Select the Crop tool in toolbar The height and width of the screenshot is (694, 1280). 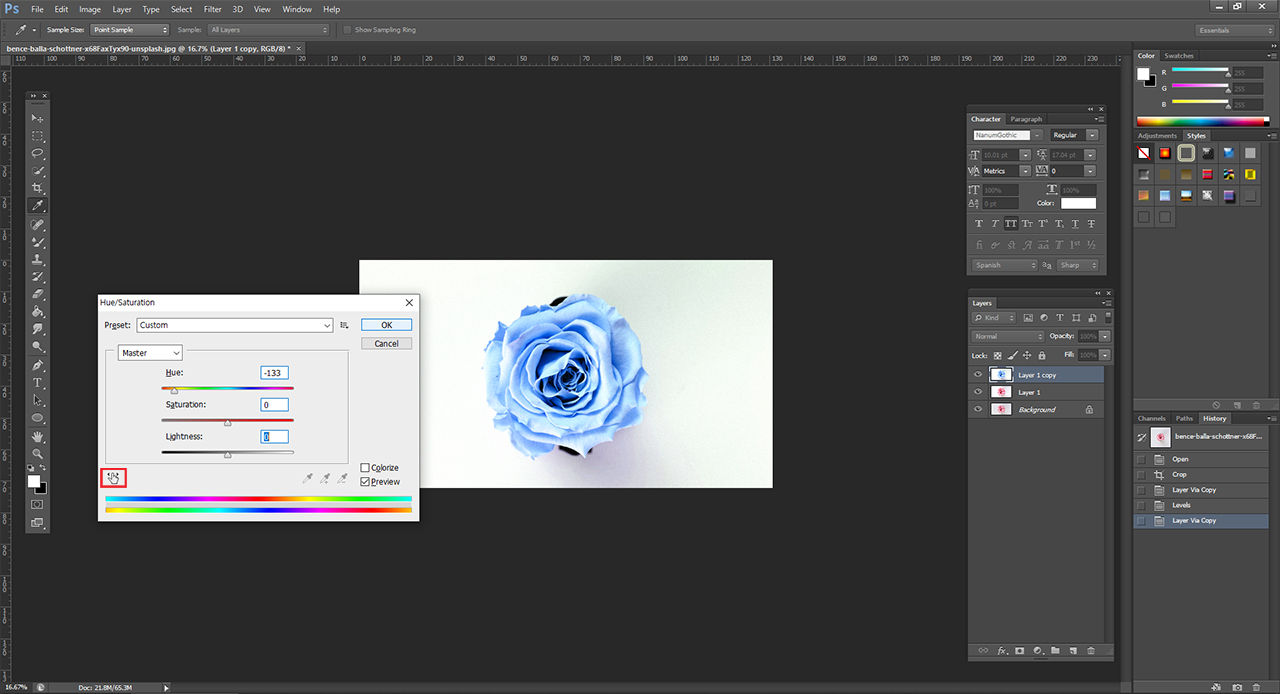[38, 188]
